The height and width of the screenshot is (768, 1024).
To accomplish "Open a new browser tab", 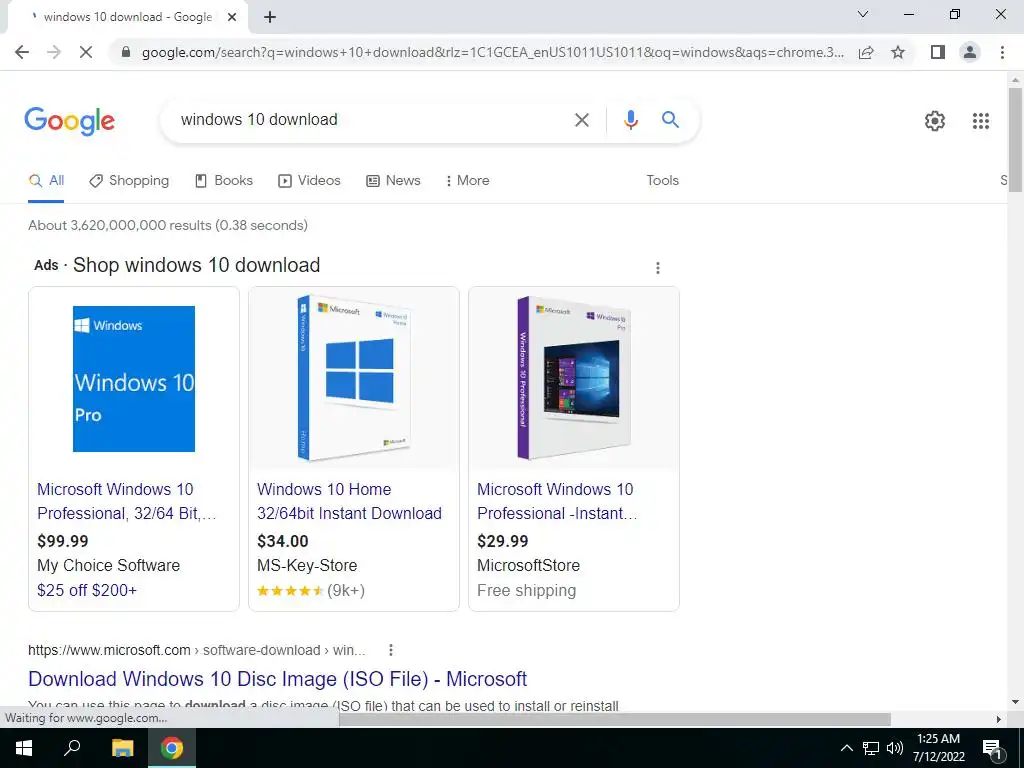I will tap(270, 17).
